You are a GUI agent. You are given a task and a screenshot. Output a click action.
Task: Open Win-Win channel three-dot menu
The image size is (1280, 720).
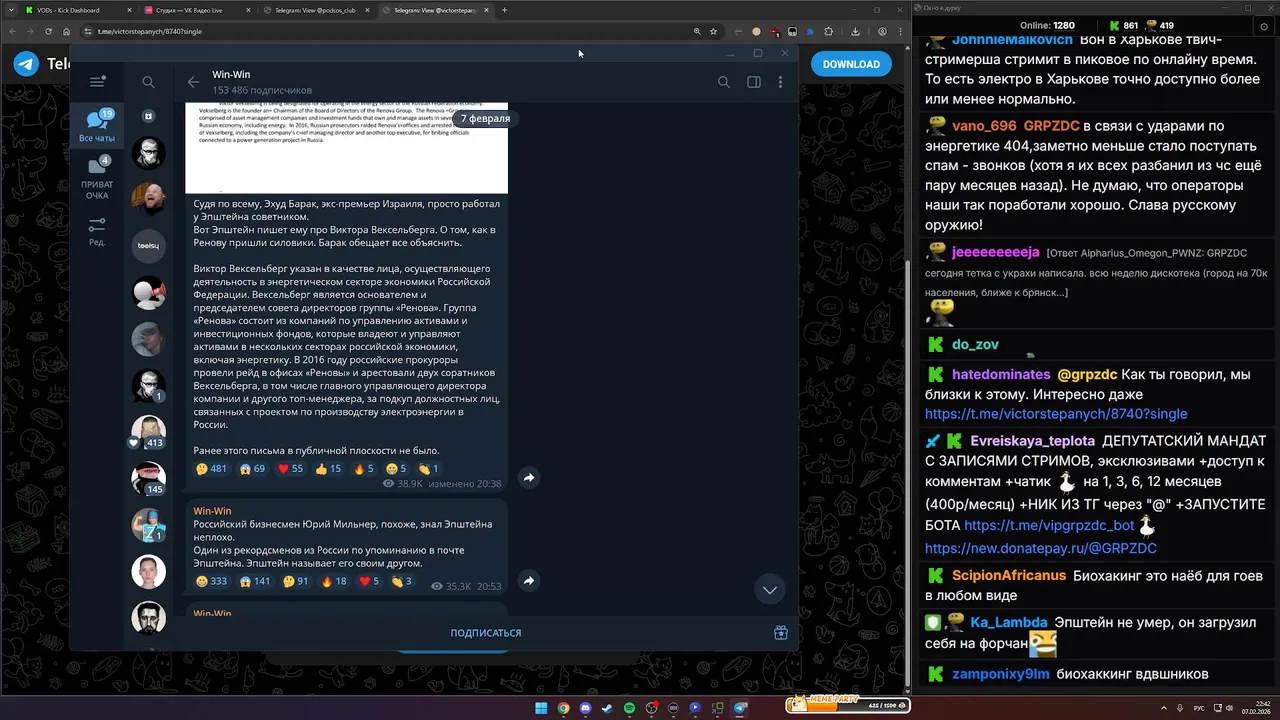780,82
